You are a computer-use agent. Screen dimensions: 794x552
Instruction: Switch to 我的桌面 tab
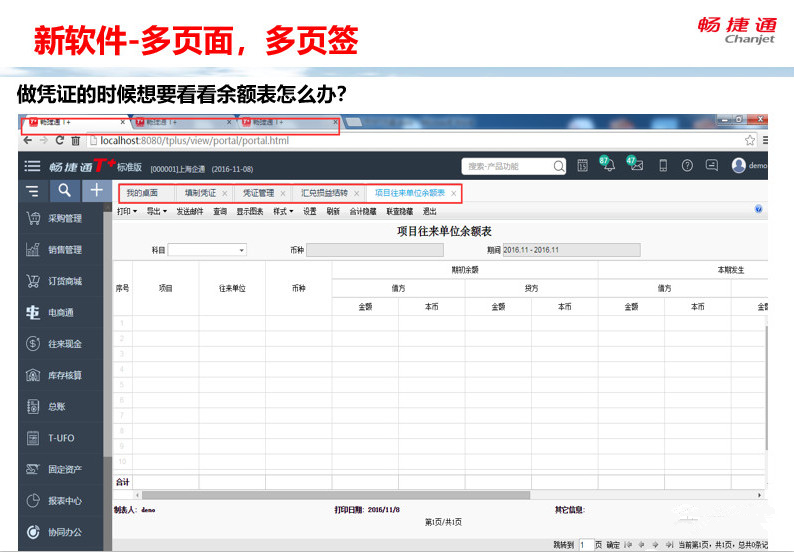click(142, 193)
